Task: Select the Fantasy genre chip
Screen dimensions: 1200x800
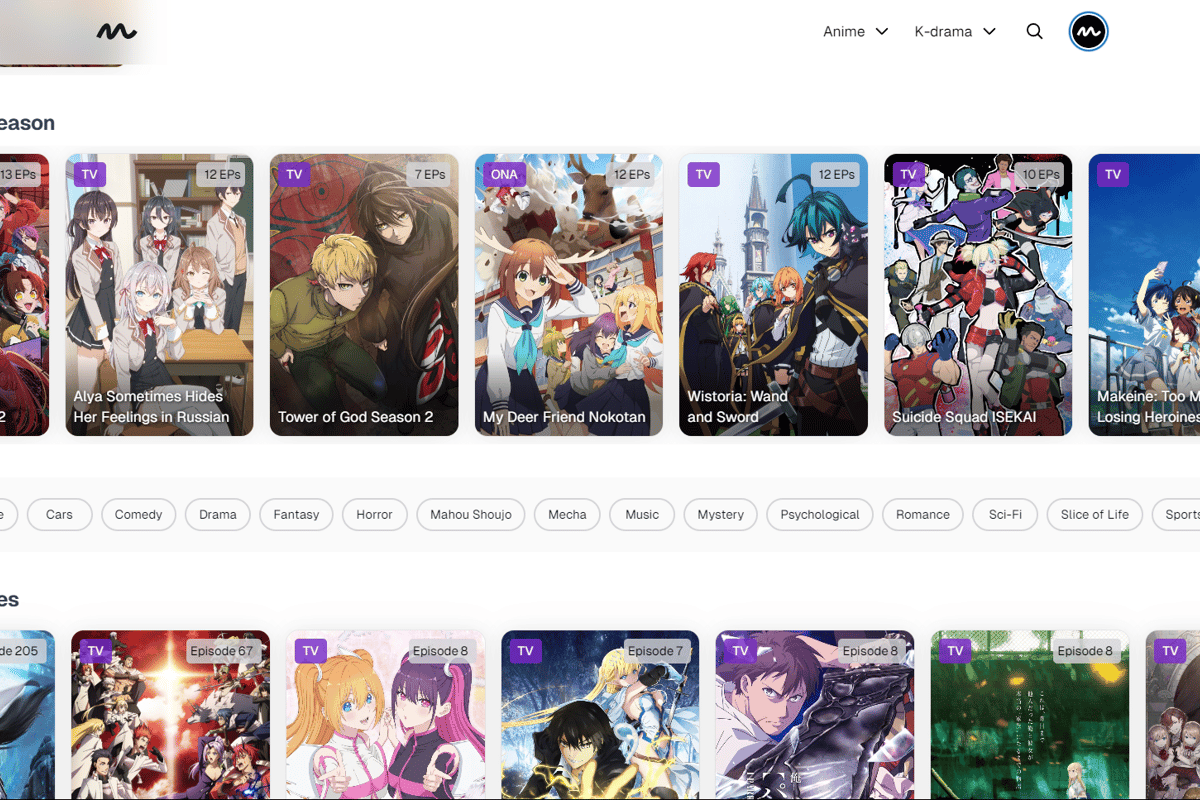Action: [x=296, y=515]
